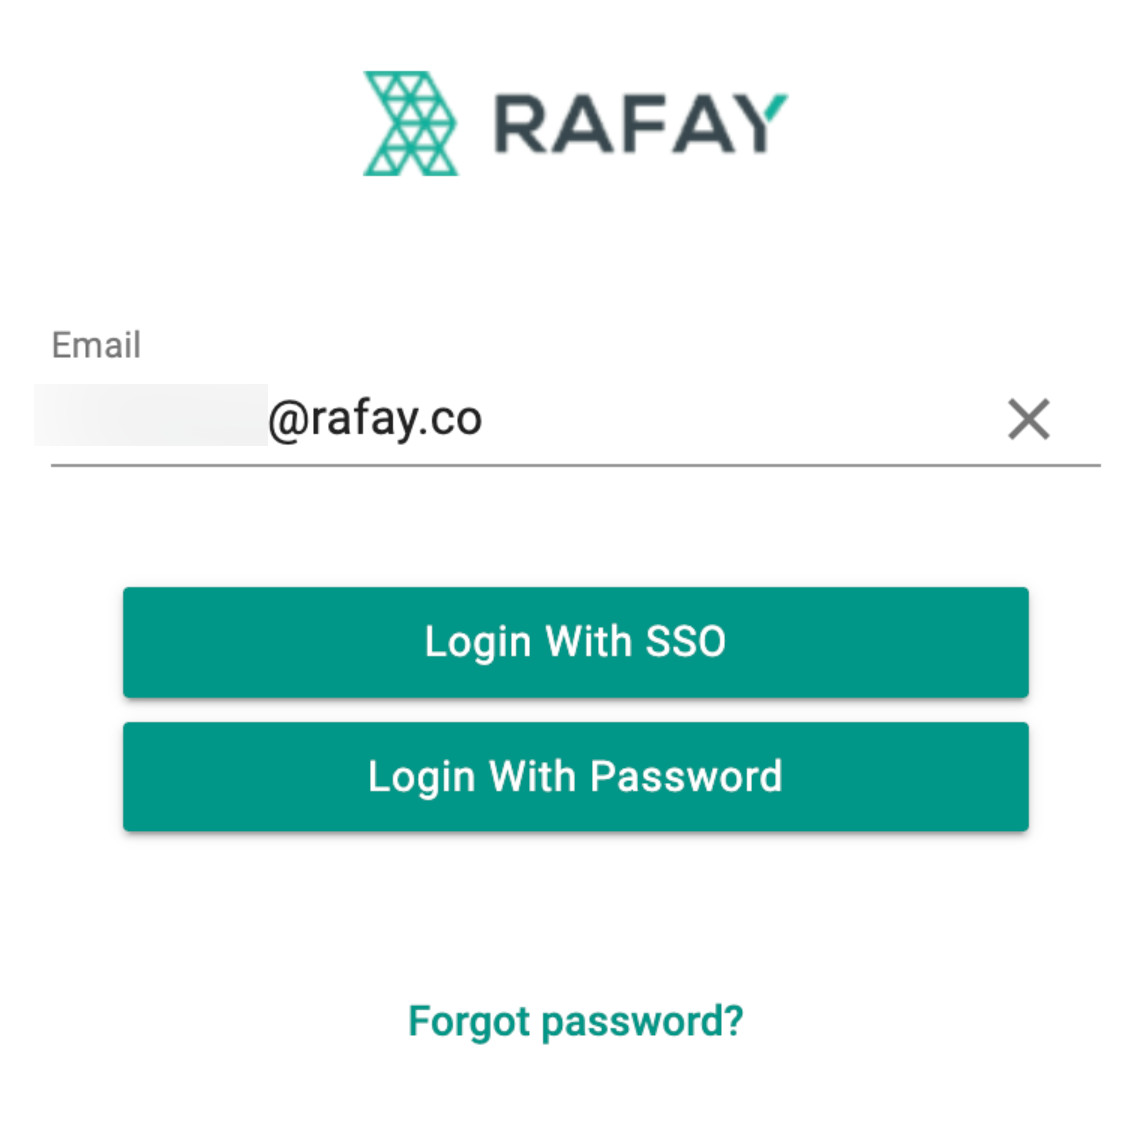Place cursor after @rafay.co in the email
The height and width of the screenshot is (1122, 1142).
pos(484,419)
